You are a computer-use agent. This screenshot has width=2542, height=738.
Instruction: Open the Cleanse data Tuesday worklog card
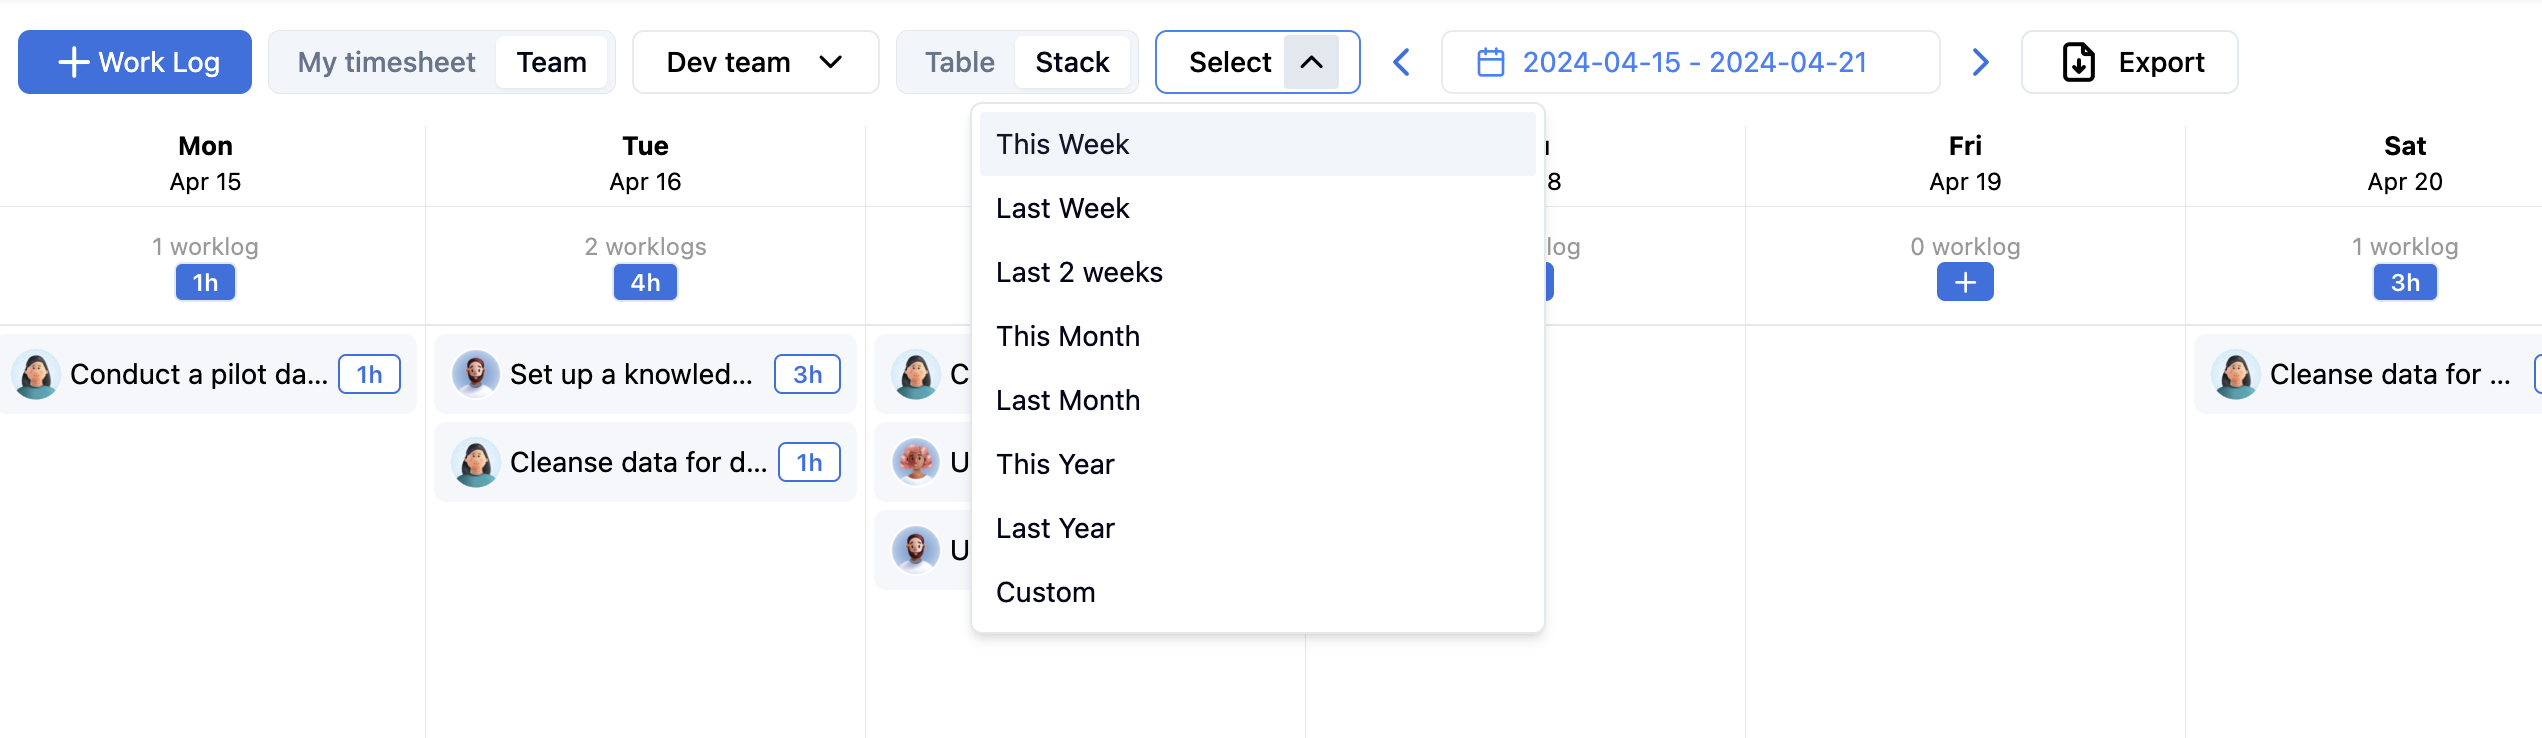pyautogui.click(x=638, y=462)
